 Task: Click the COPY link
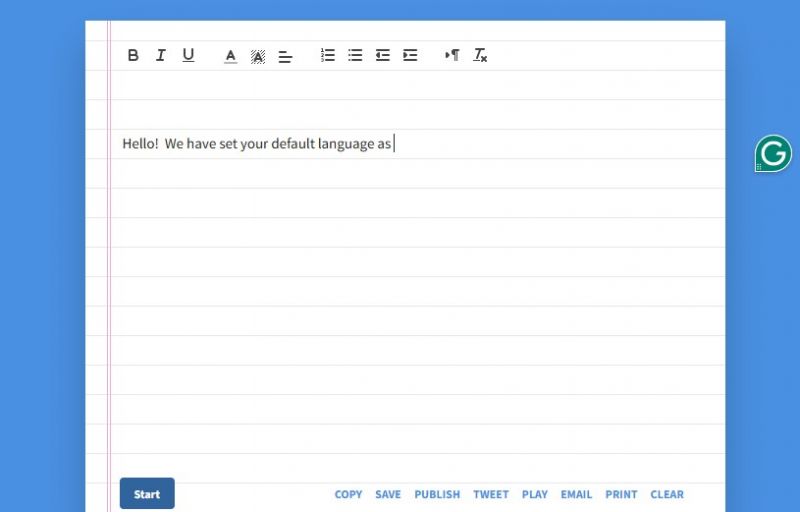click(348, 494)
